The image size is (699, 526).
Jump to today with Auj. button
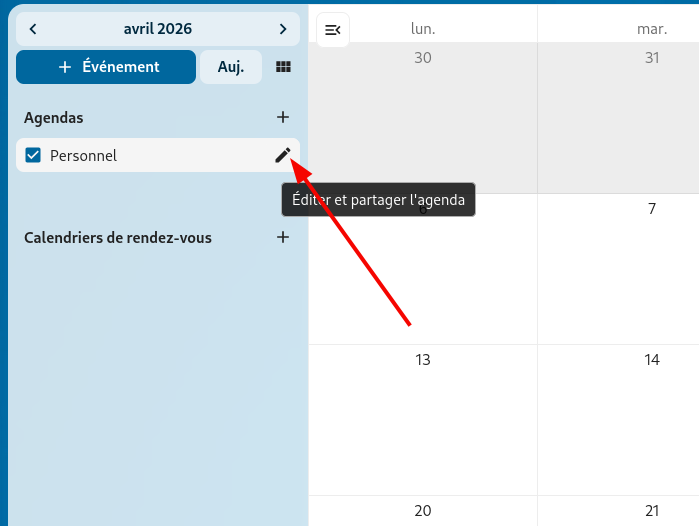click(231, 67)
